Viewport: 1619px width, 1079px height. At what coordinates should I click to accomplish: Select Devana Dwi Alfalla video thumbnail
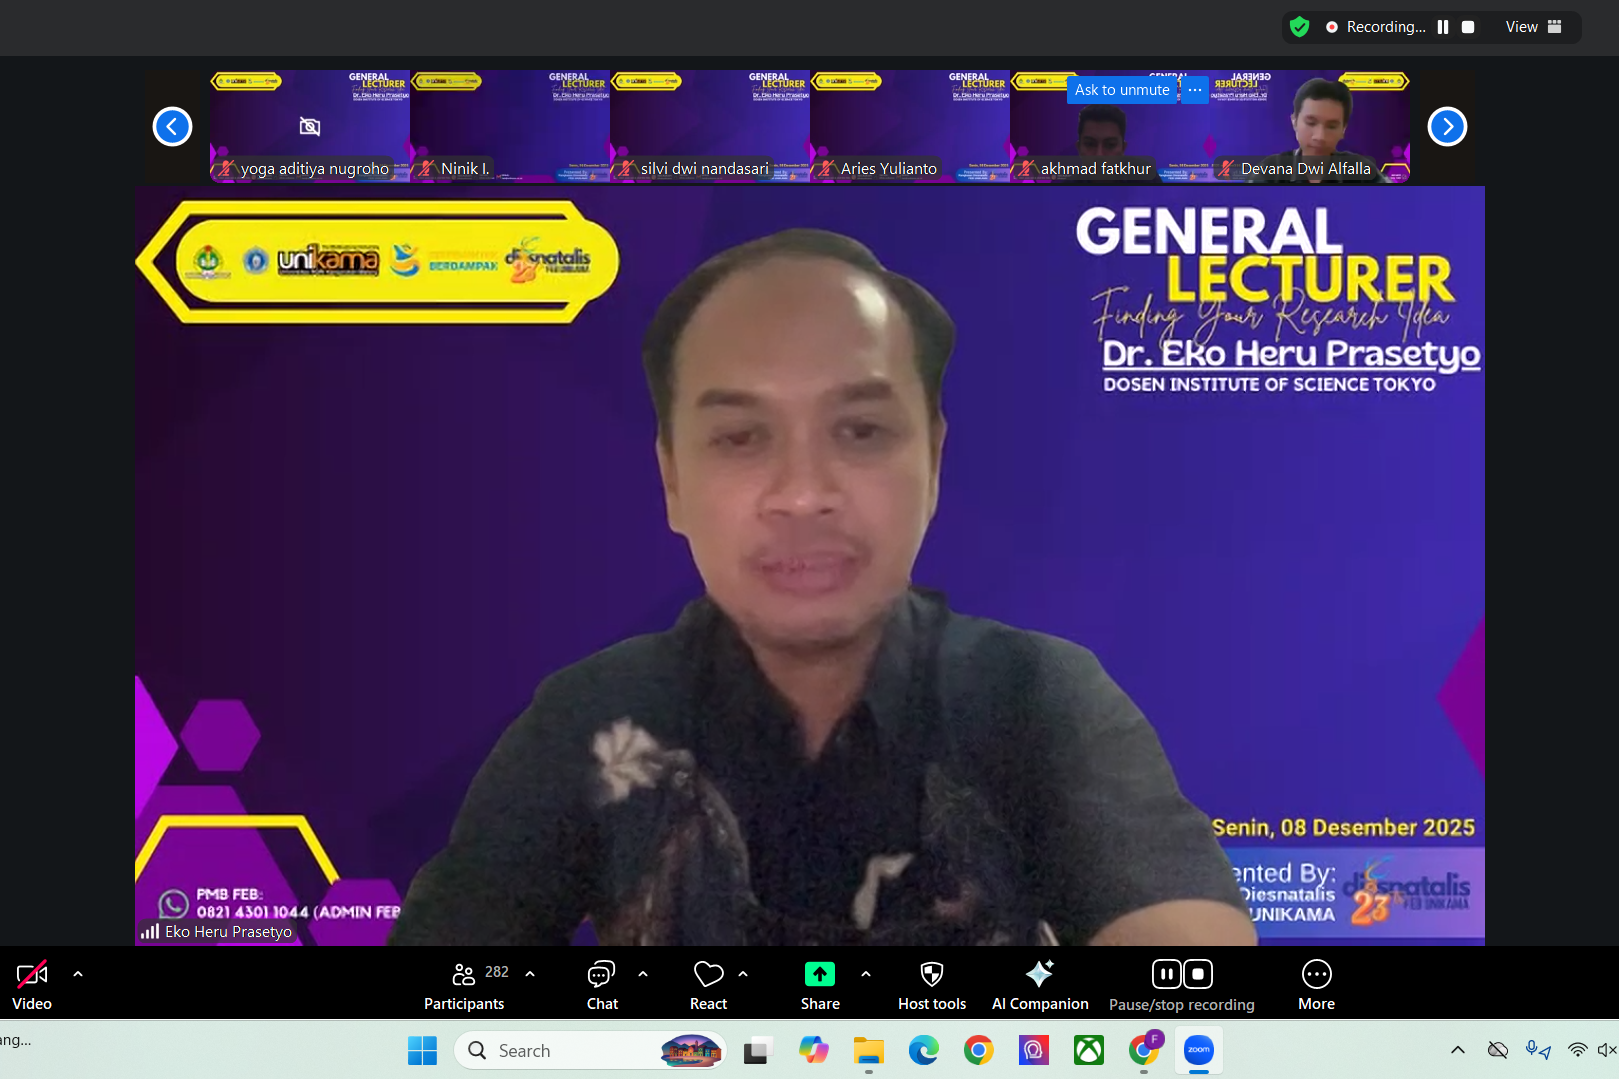coord(1309,126)
